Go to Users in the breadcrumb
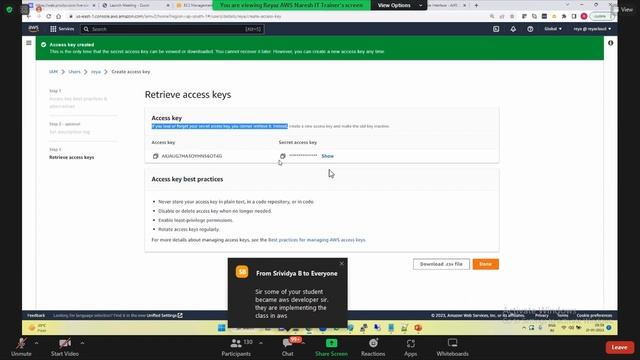This screenshot has width=640, height=360. [74, 71]
